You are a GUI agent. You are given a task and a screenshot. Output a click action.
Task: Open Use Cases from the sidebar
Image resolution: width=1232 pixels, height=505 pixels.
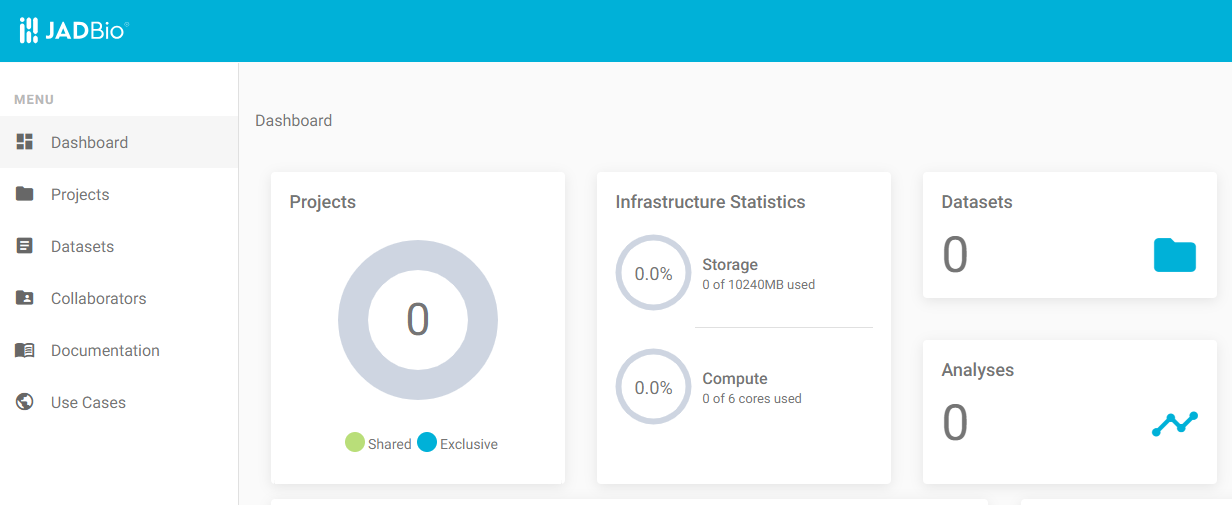click(x=88, y=402)
